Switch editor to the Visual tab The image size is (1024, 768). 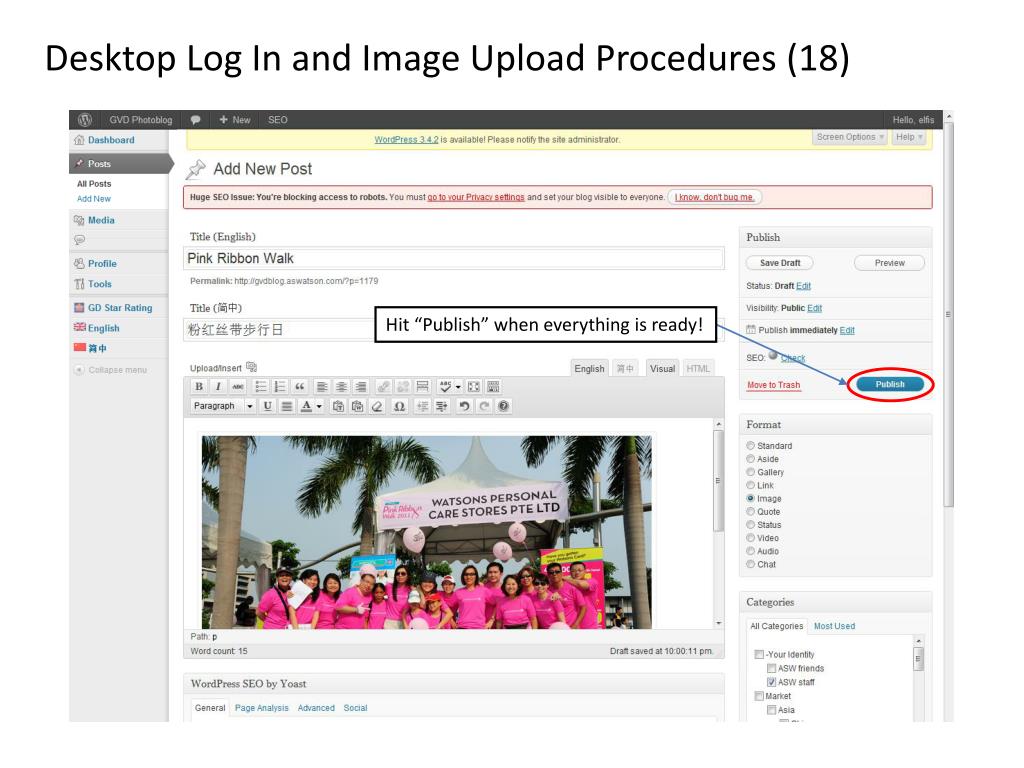662,368
